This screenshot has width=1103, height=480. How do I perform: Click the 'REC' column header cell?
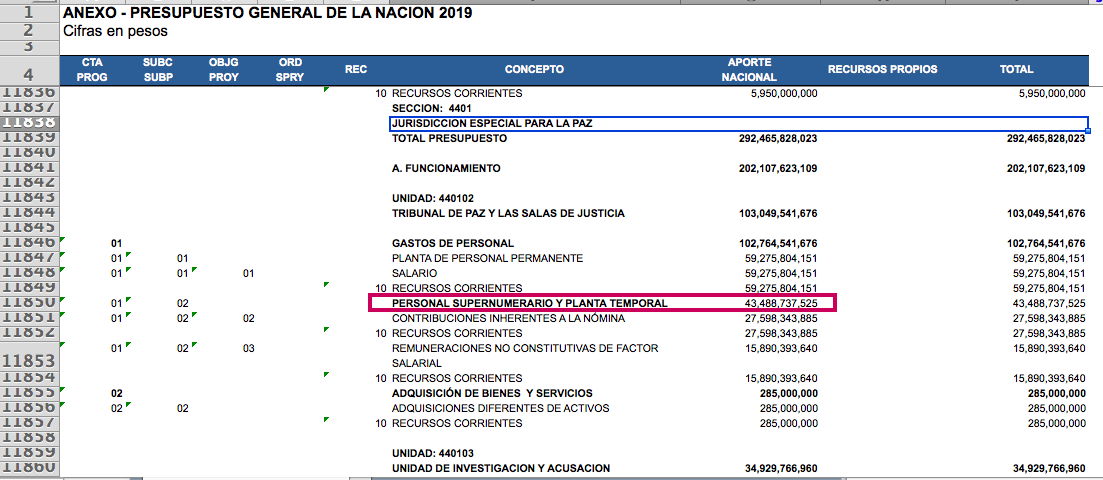coord(356,70)
